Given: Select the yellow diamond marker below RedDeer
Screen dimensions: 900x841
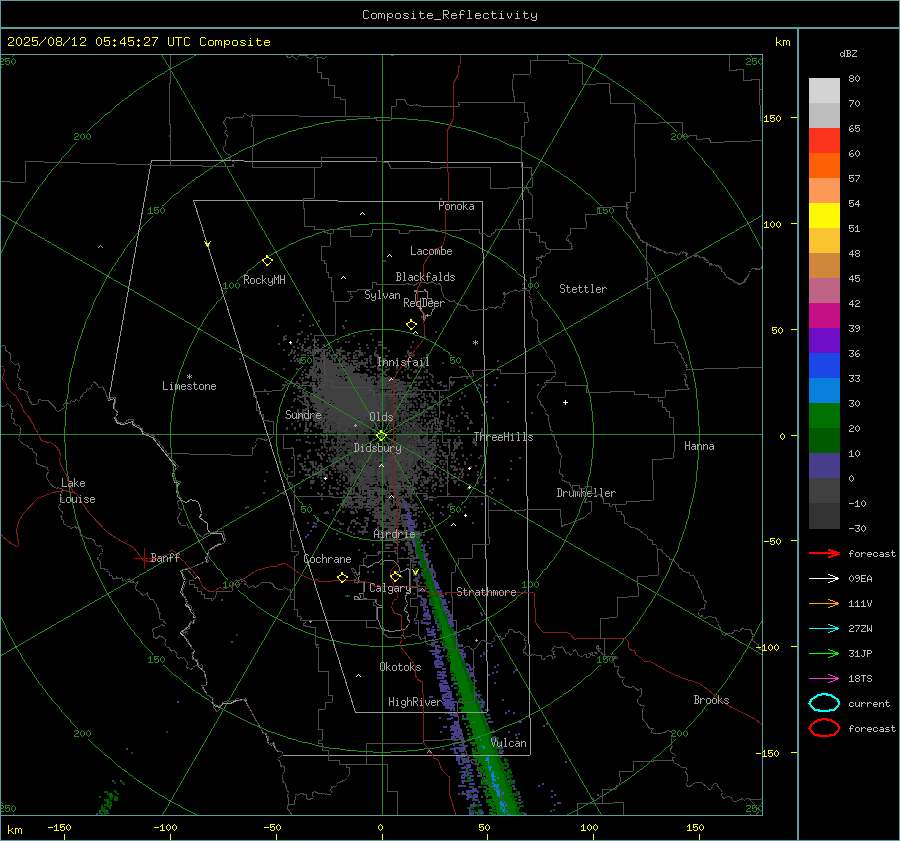Looking at the screenshot, I should [411, 325].
